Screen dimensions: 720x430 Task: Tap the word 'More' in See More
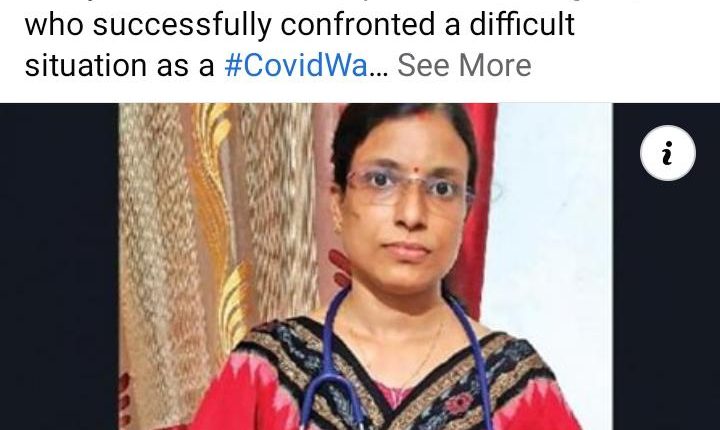coord(495,65)
